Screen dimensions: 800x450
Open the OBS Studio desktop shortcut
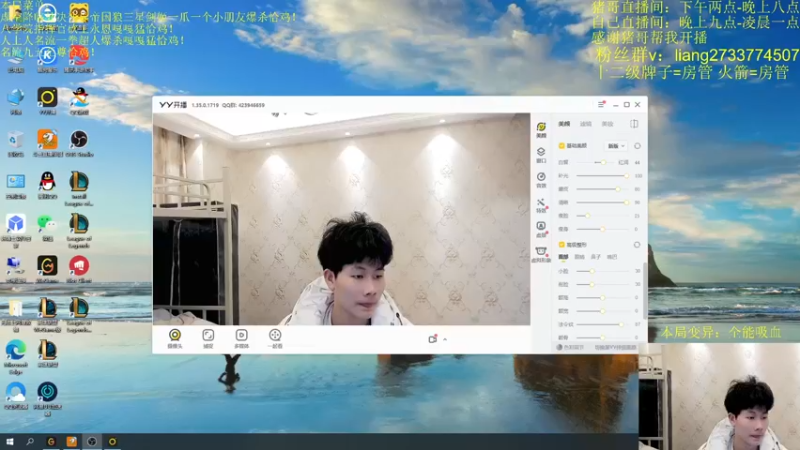pyautogui.click(x=79, y=143)
